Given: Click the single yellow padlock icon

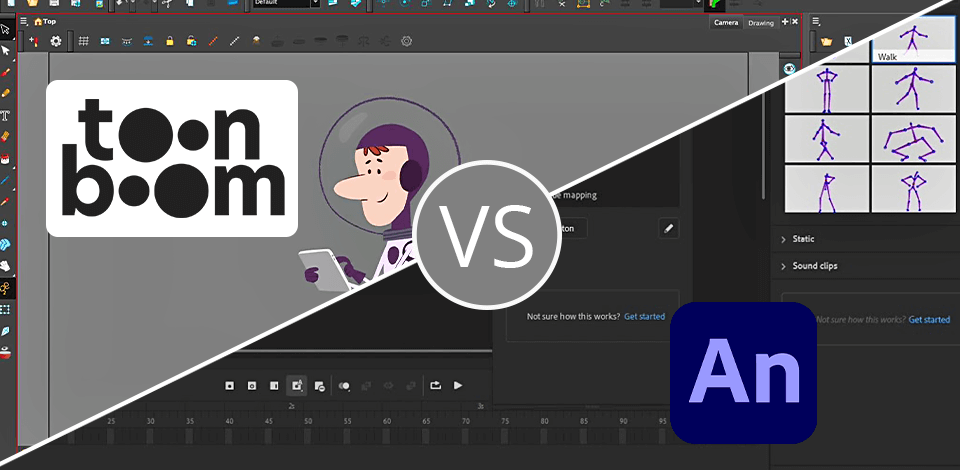Looking at the screenshot, I should 170,41.
